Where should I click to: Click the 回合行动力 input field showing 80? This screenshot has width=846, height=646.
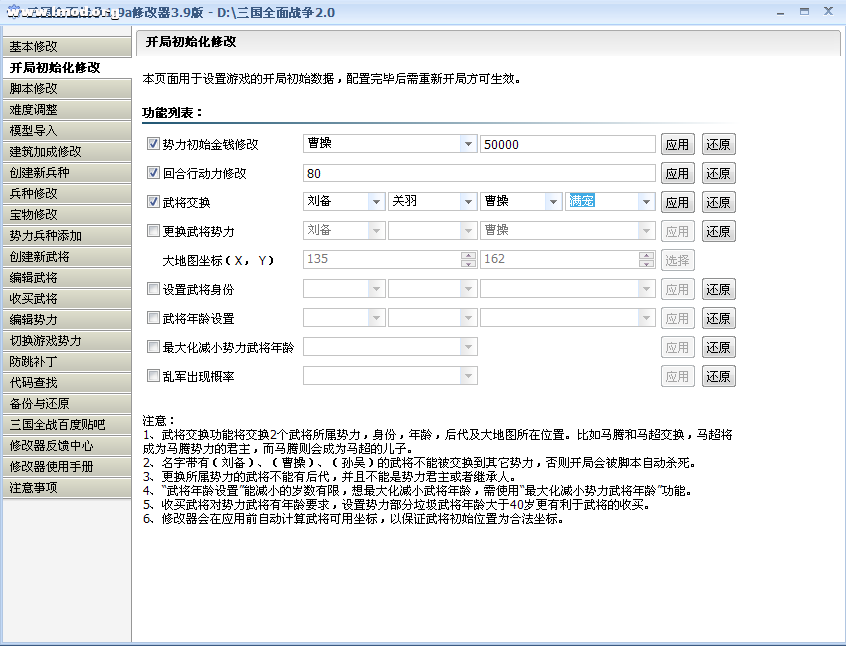(x=479, y=173)
